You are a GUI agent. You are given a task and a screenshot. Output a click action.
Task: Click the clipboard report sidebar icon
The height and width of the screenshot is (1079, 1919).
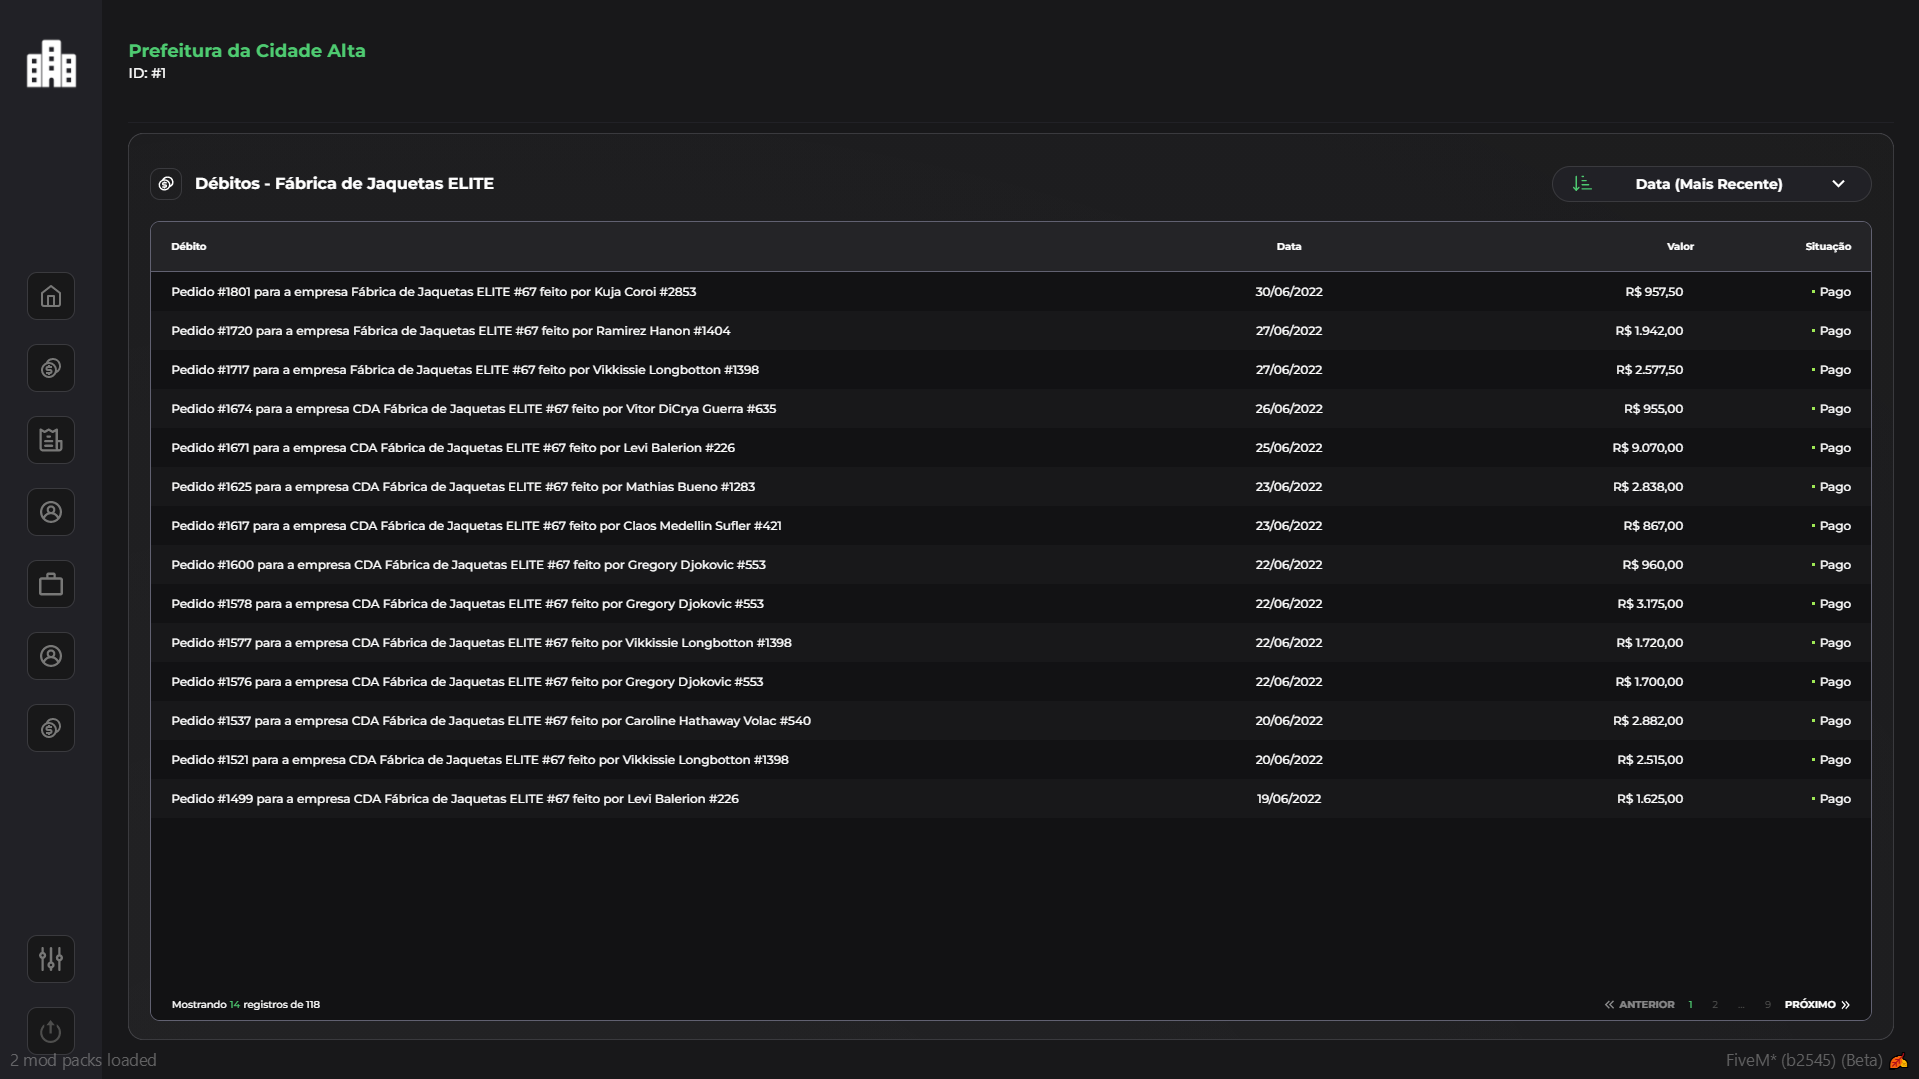[x=51, y=441]
